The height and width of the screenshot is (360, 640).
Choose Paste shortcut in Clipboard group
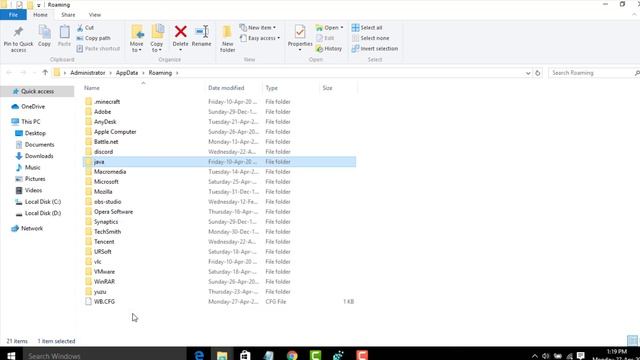[98, 49]
